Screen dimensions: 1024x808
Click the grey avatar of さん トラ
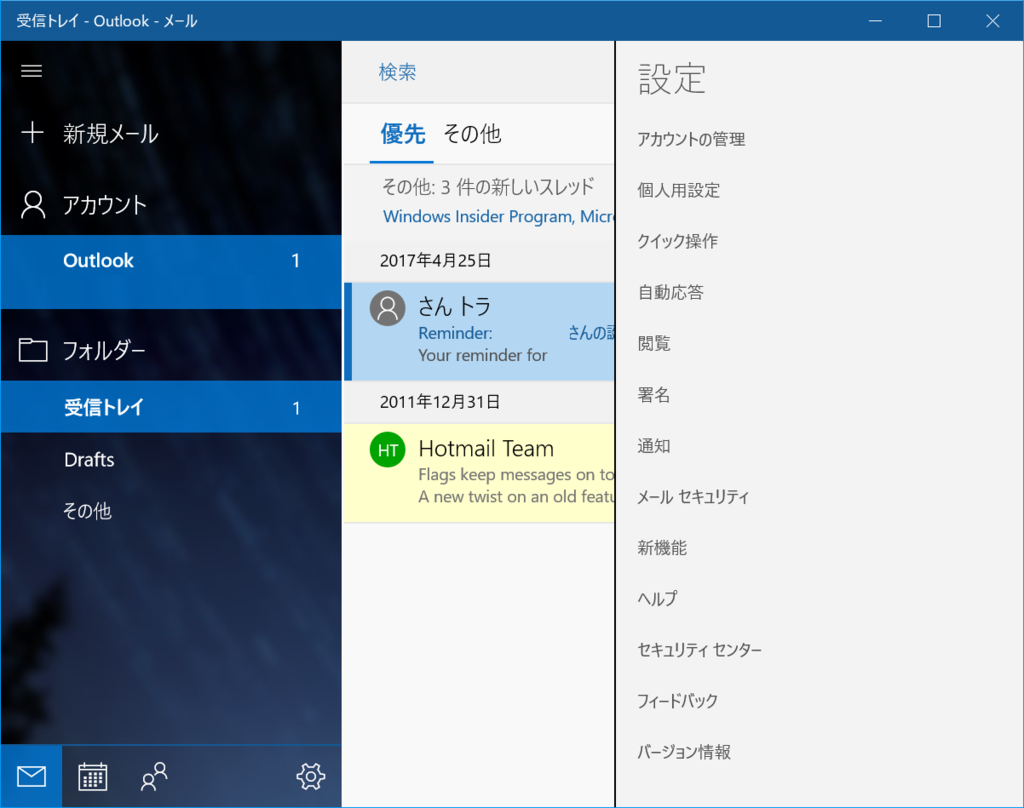(x=387, y=308)
